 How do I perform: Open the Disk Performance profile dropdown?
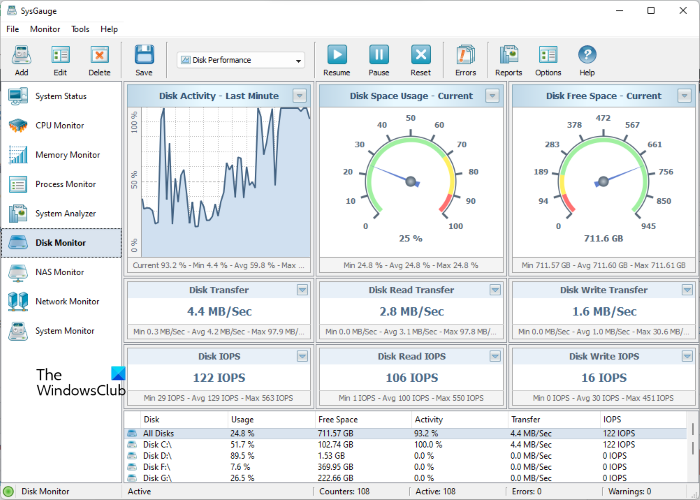[x=241, y=60]
